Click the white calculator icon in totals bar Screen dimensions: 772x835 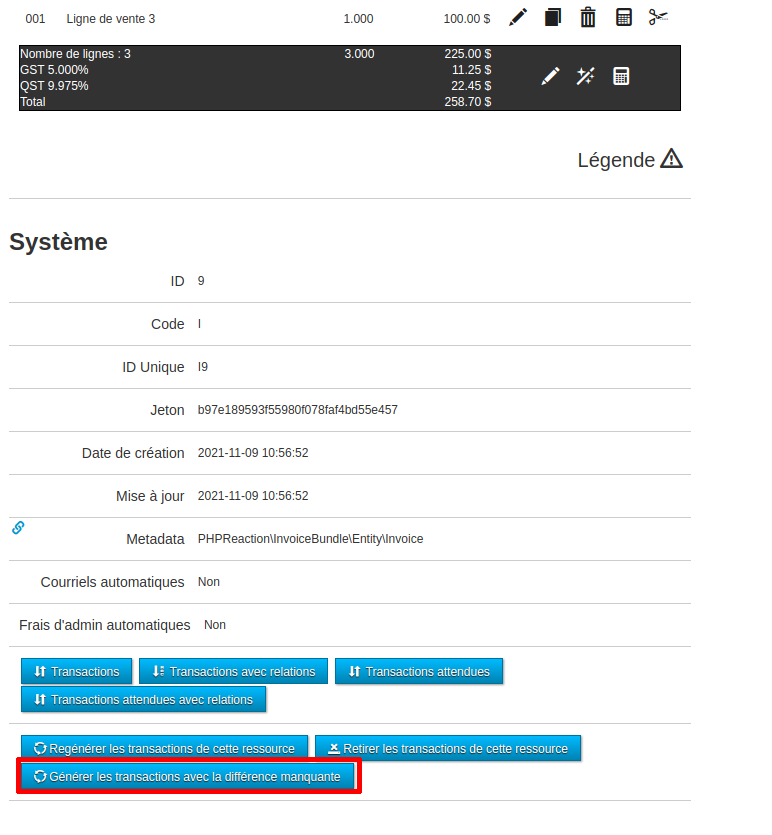point(621,77)
